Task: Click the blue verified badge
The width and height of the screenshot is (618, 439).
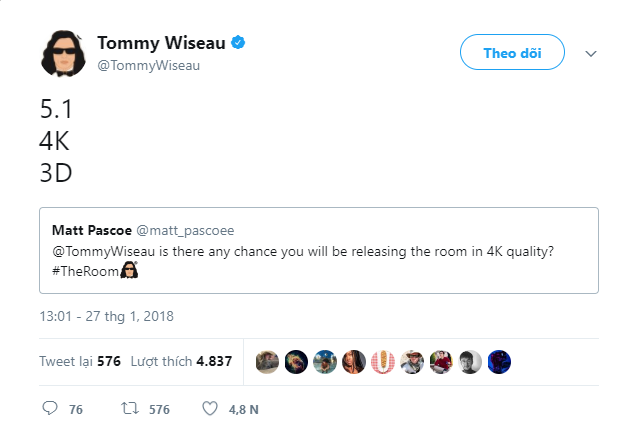Action: coord(238,42)
